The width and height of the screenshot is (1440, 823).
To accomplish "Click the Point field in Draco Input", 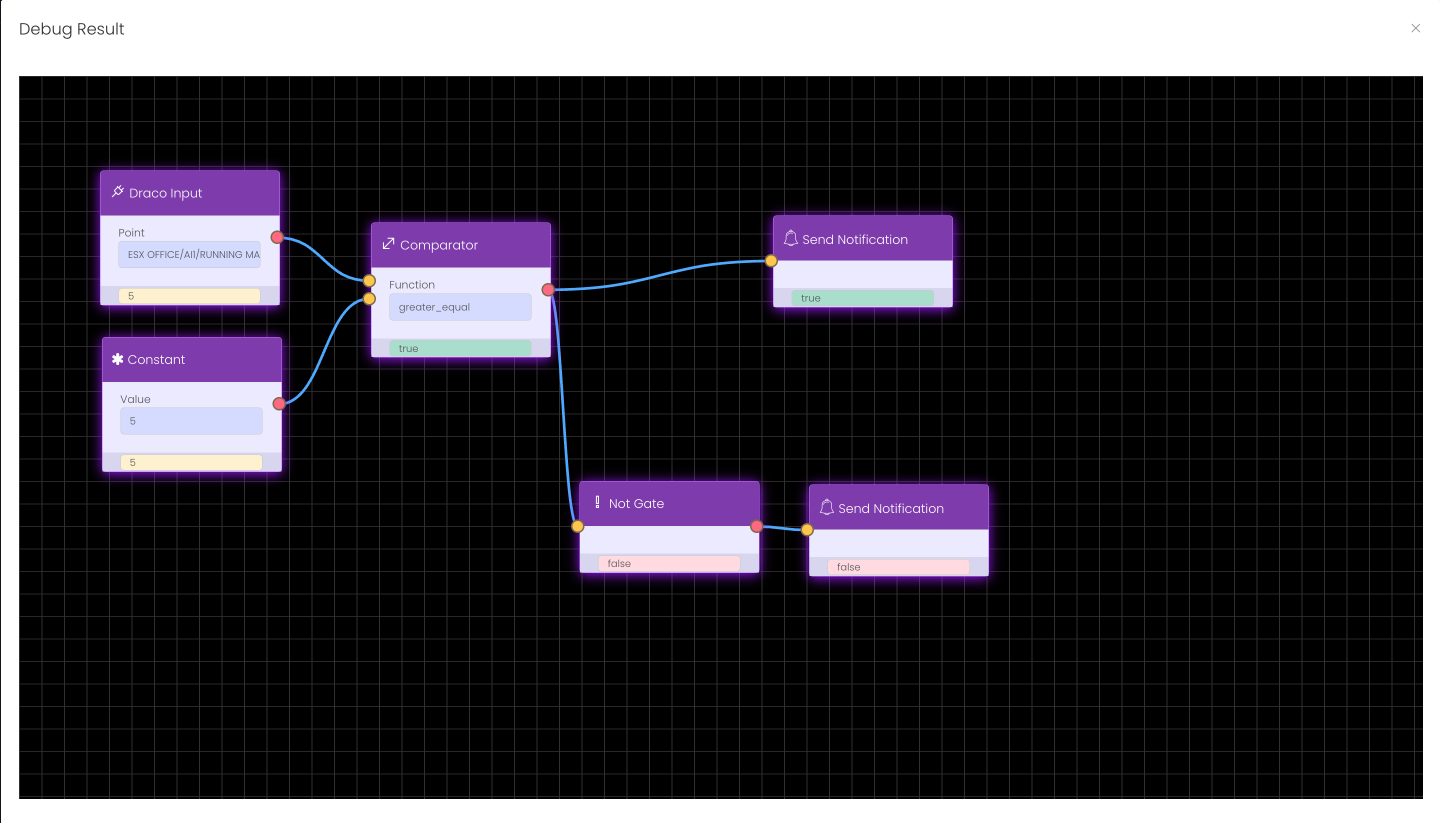I will point(189,255).
